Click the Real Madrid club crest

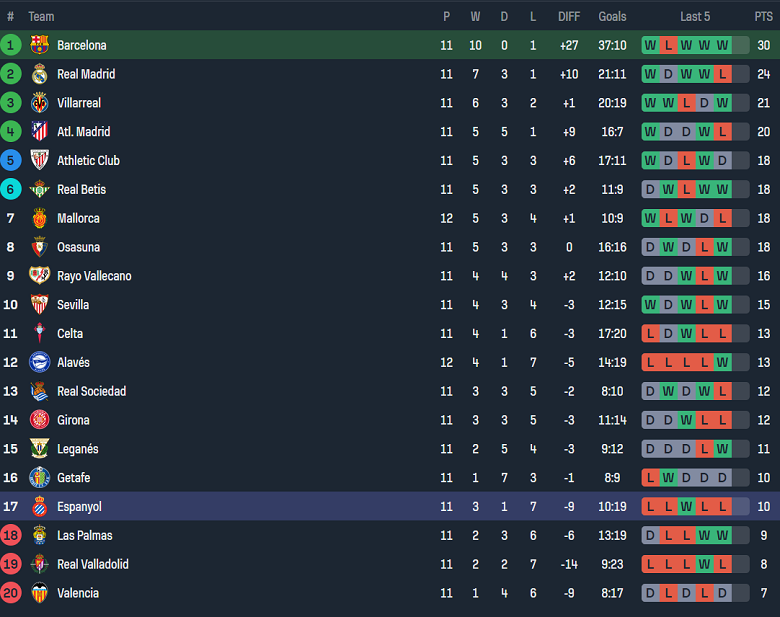[x=39, y=74]
